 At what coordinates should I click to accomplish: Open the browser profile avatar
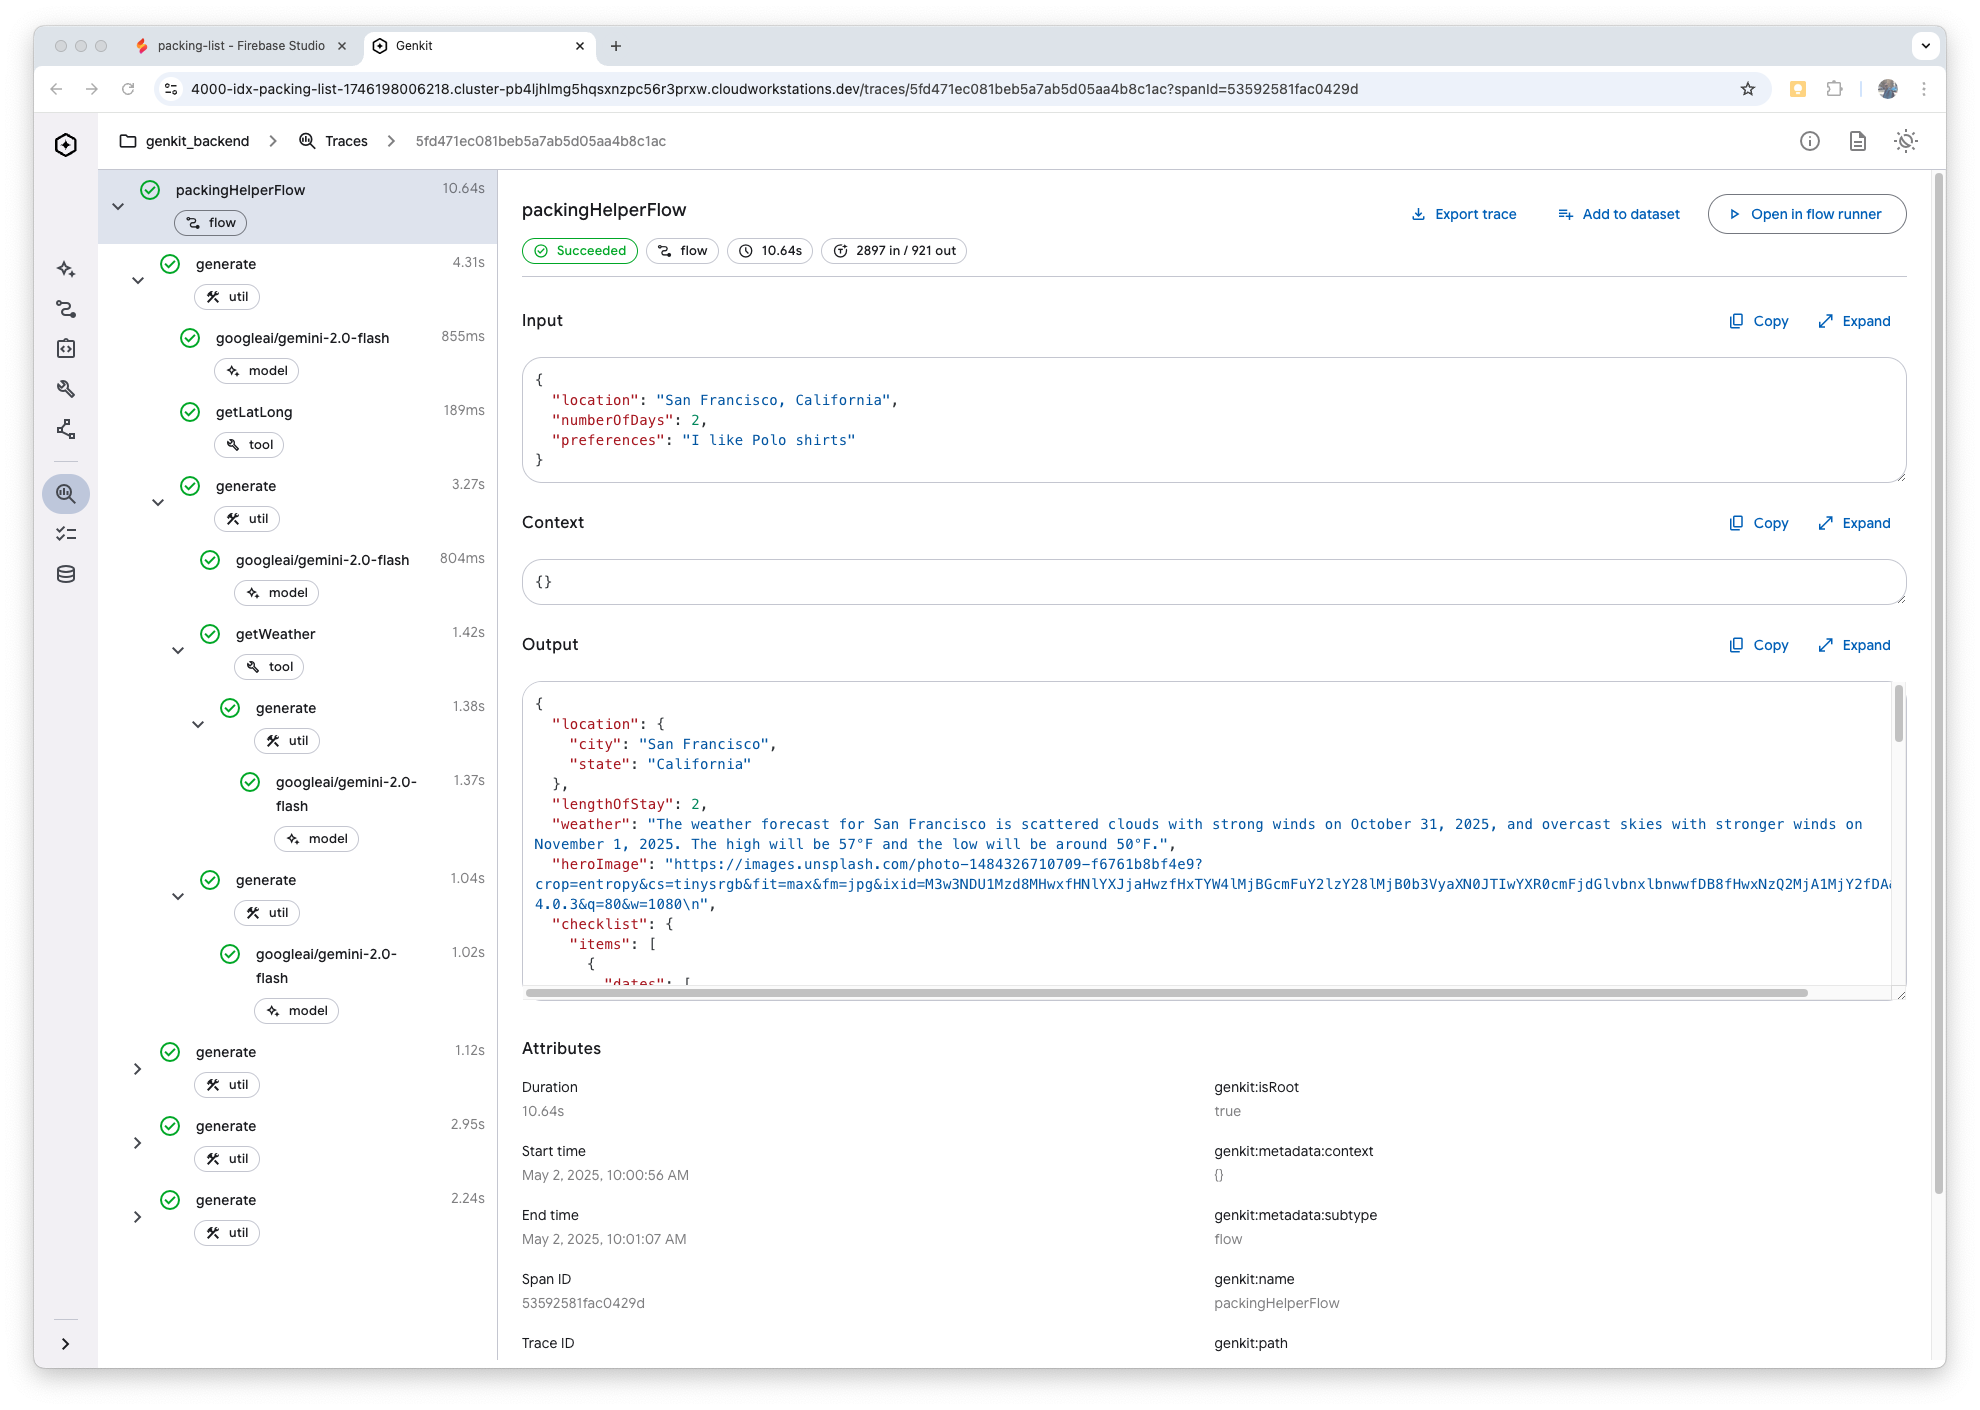click(x=1888, y=89)
